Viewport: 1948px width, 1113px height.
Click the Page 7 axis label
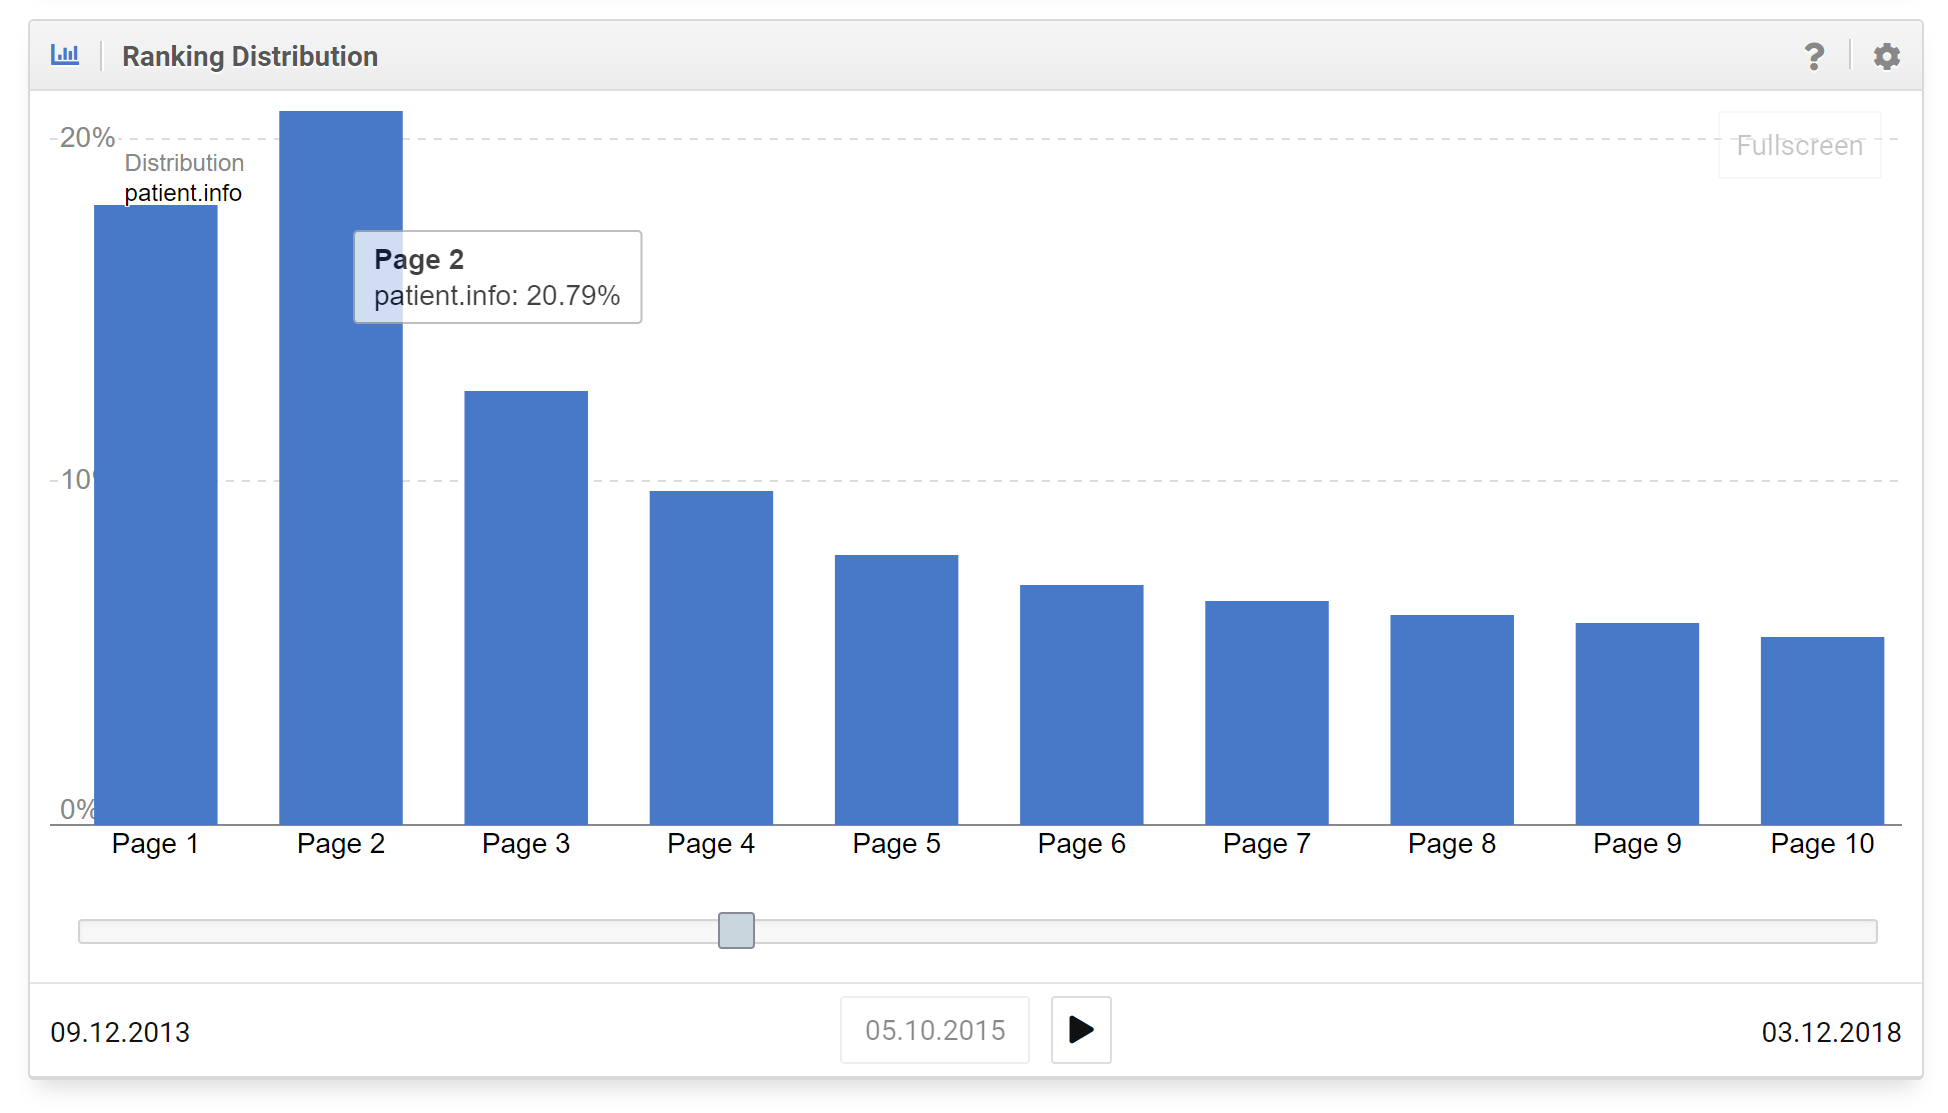(1267, 844)
